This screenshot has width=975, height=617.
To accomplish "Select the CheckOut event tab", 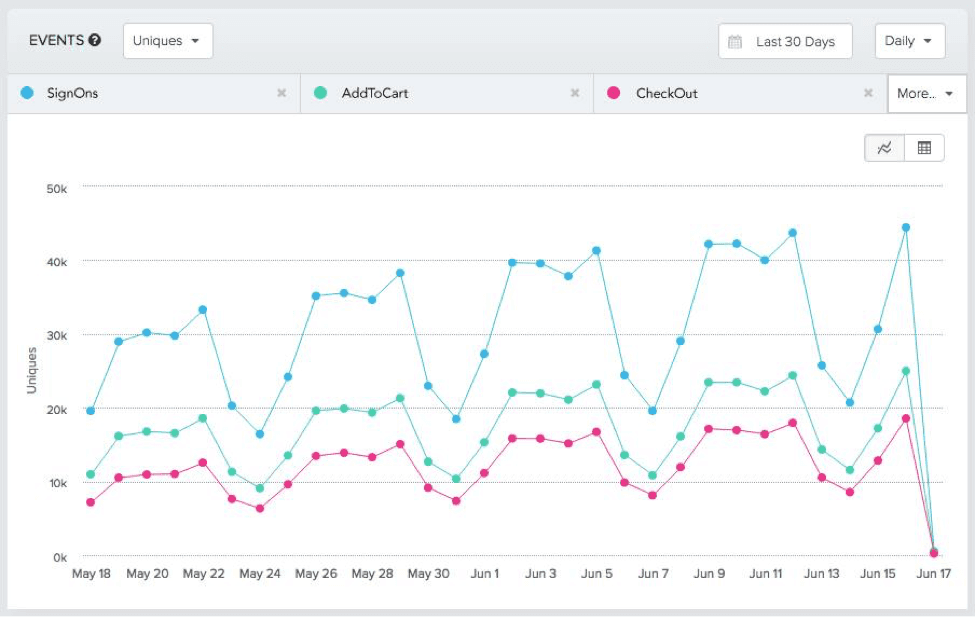I will (735, 93).
